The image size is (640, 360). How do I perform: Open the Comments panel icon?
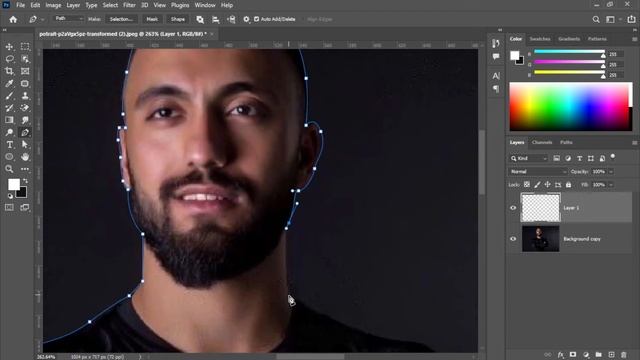click(x=496, y=56)
